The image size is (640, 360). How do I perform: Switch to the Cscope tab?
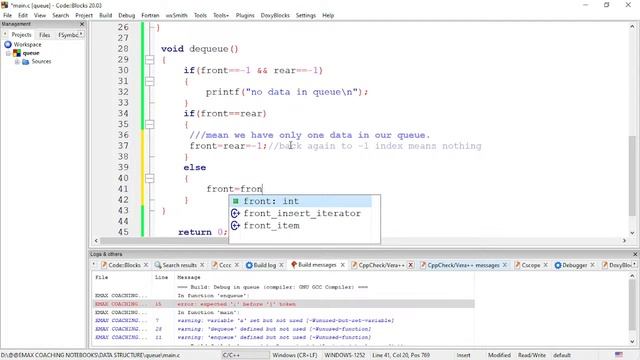(527, 265)
